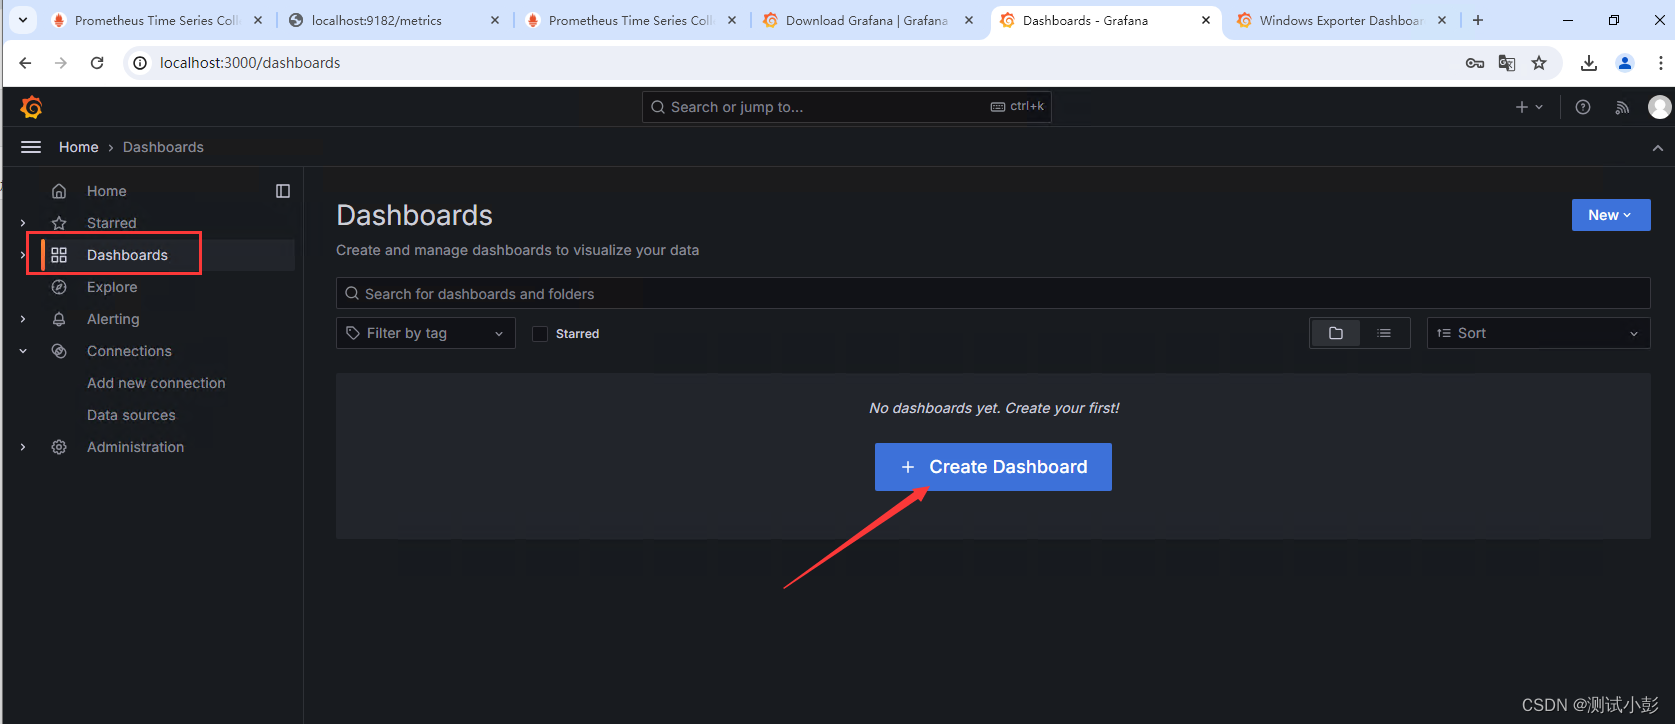Click the Starred star icon in sidebar
The height and width of the screenshot is (724, 1675).
coord(59,223)
